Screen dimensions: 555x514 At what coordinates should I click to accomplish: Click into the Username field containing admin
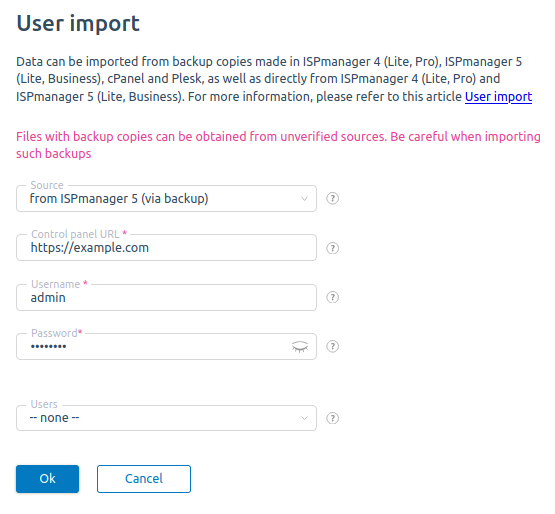click(166, 297)
